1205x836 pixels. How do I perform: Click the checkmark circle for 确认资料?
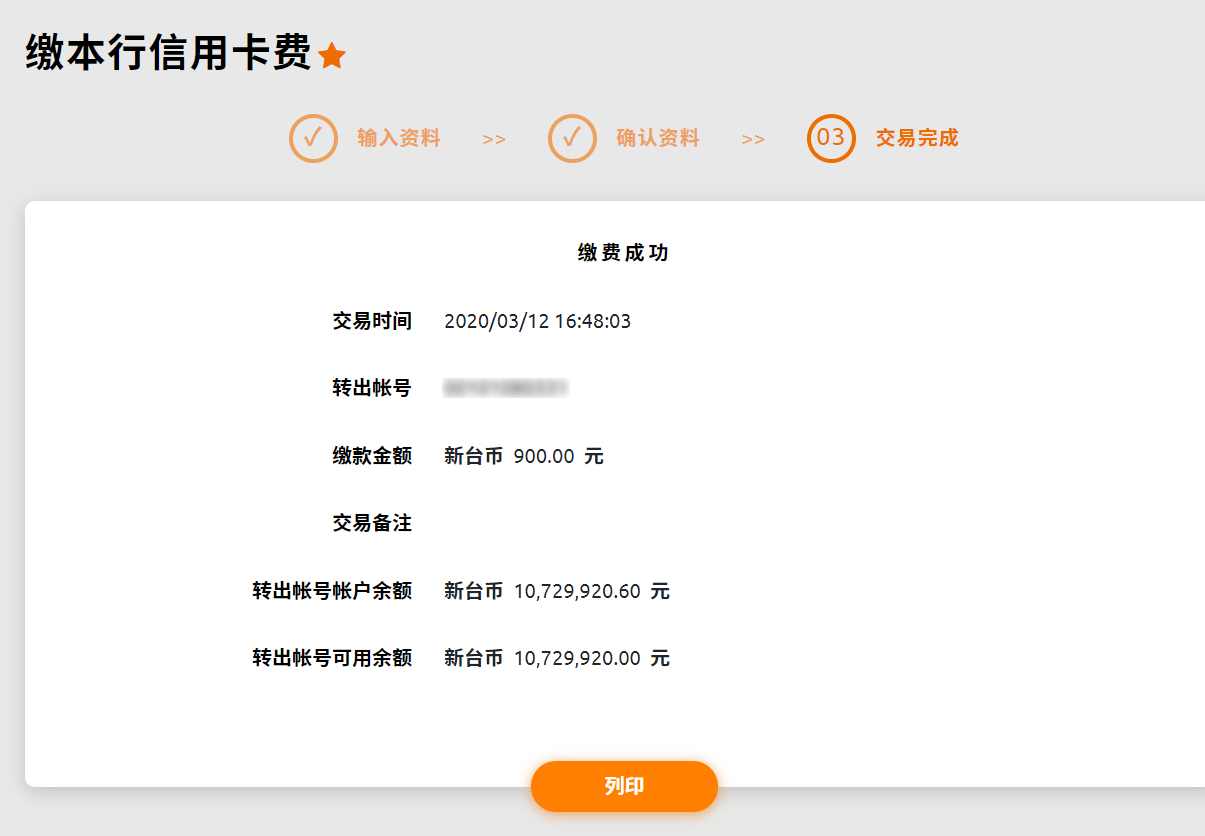pyautogui.click(x=572, y=138)
